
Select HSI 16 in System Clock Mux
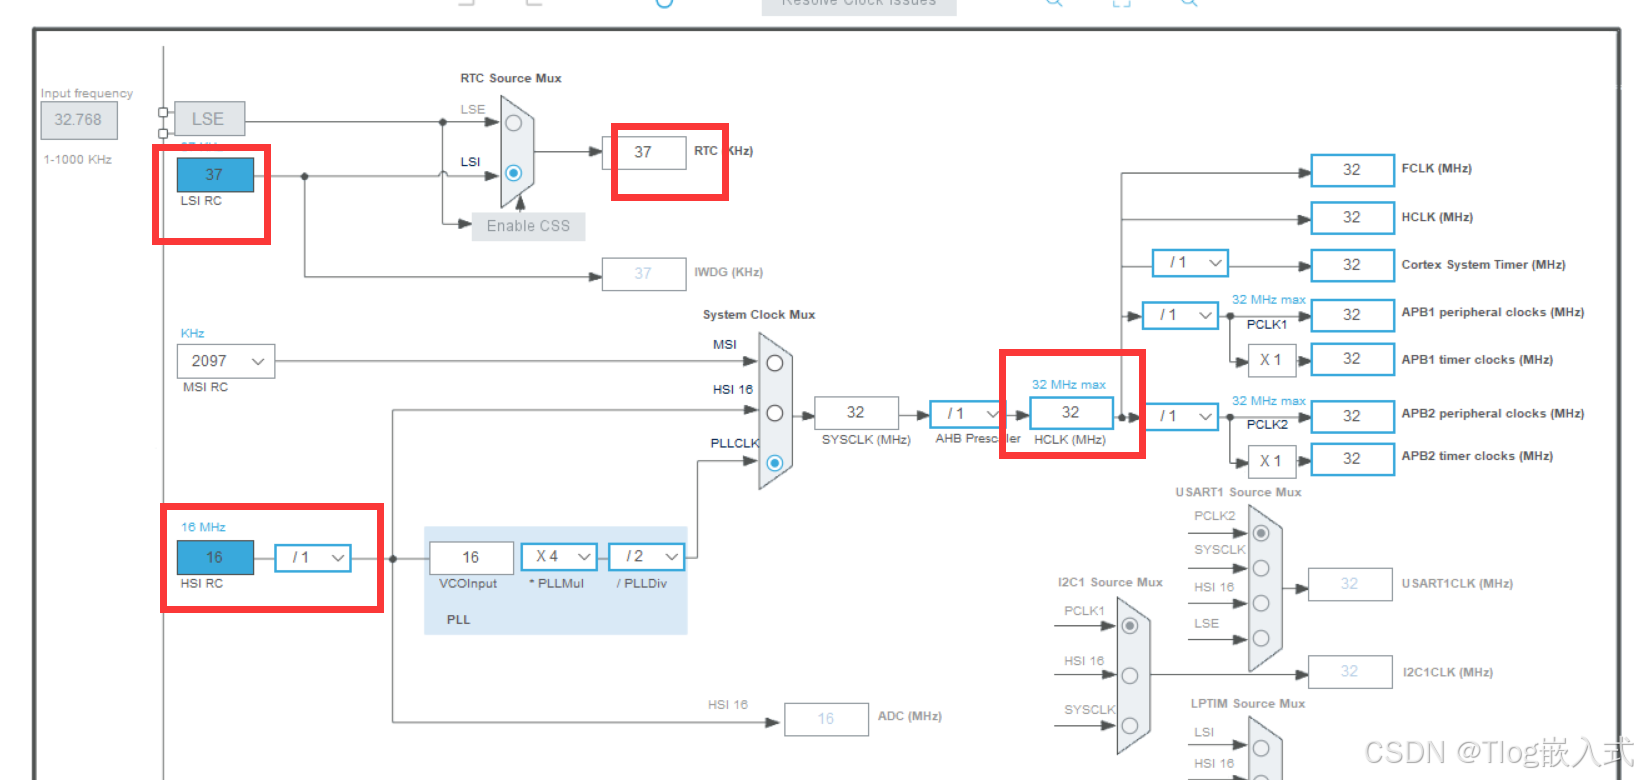(x=774, y=413)
